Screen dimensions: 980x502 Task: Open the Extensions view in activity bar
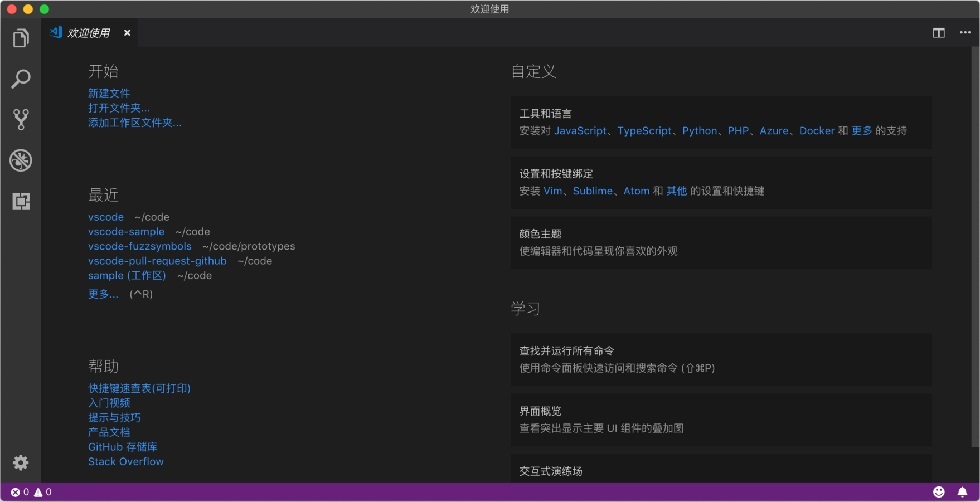click(x=21, y=201)
